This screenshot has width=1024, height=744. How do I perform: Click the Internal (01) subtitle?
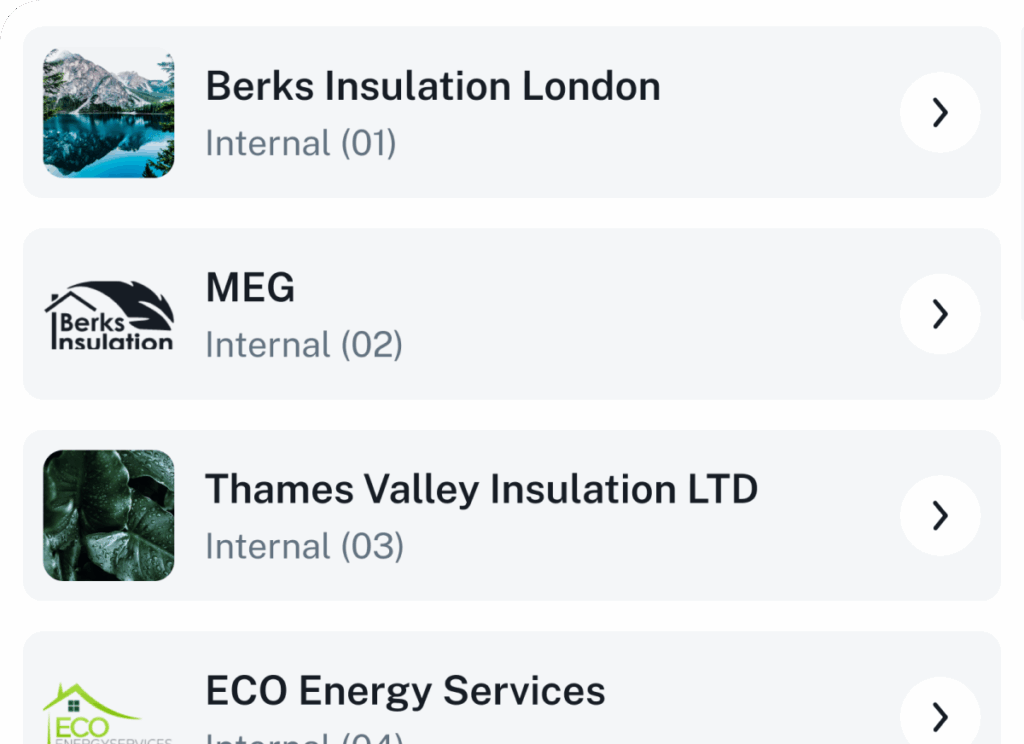point(301,143)
